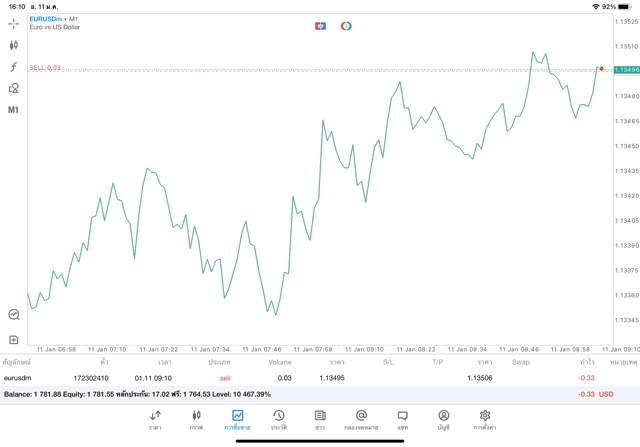Sort by the Volume column header

280,362
